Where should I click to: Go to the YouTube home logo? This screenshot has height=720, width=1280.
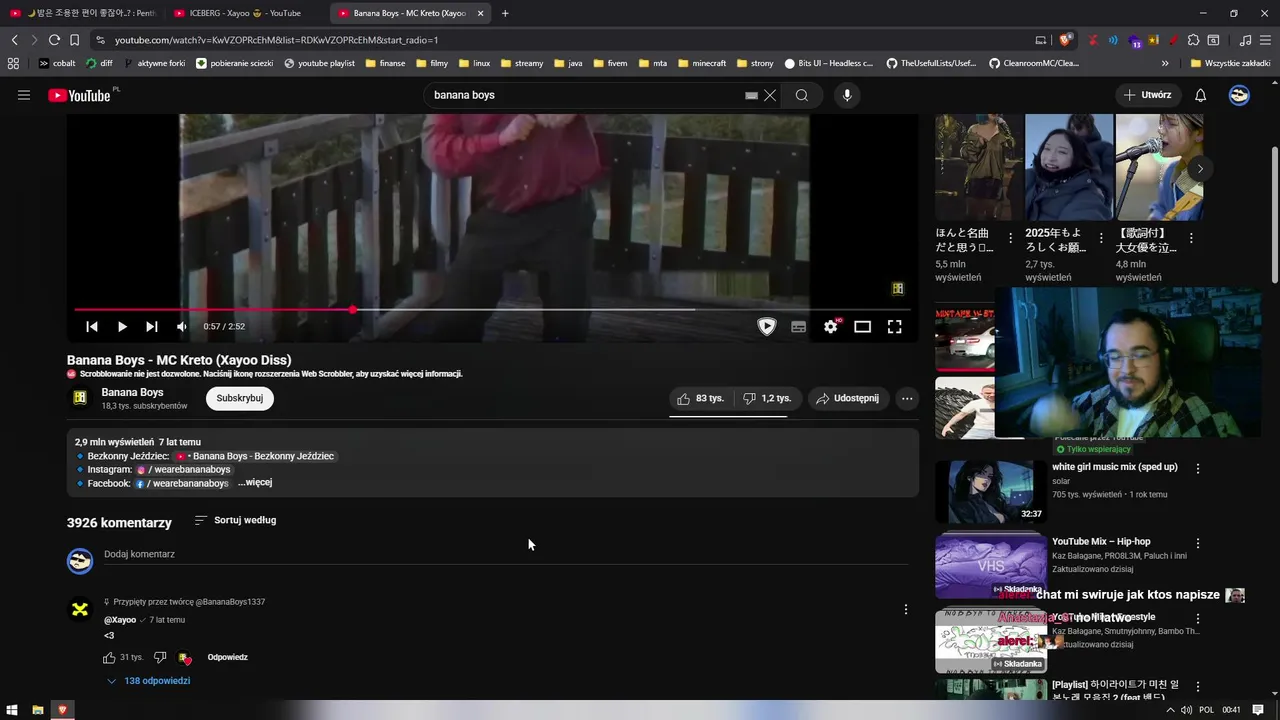80,95
